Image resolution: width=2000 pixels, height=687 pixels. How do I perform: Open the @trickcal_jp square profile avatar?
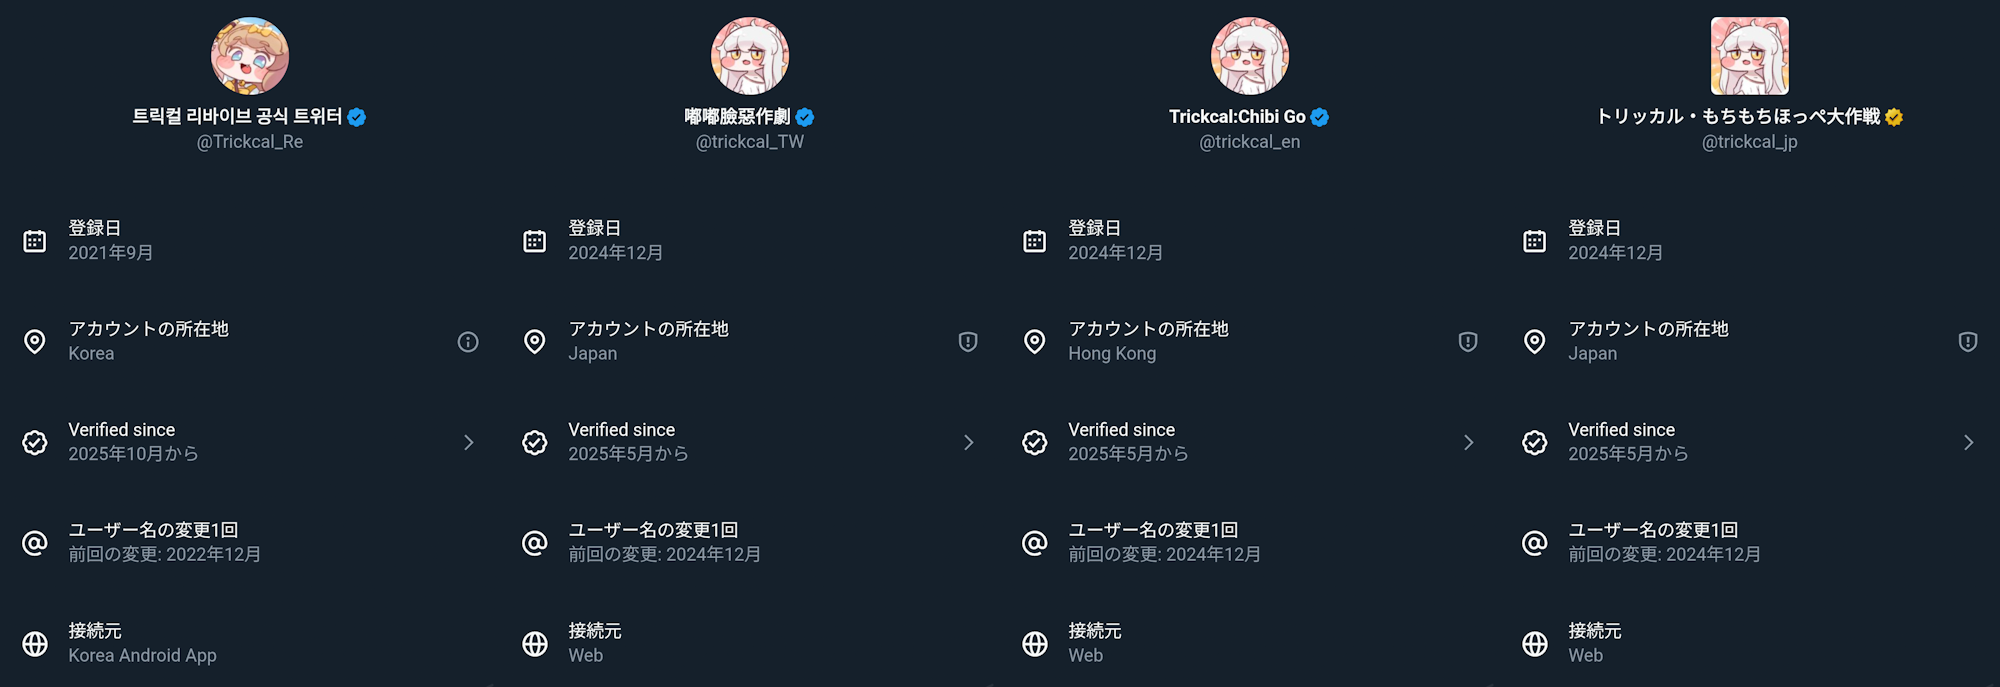1750,56
